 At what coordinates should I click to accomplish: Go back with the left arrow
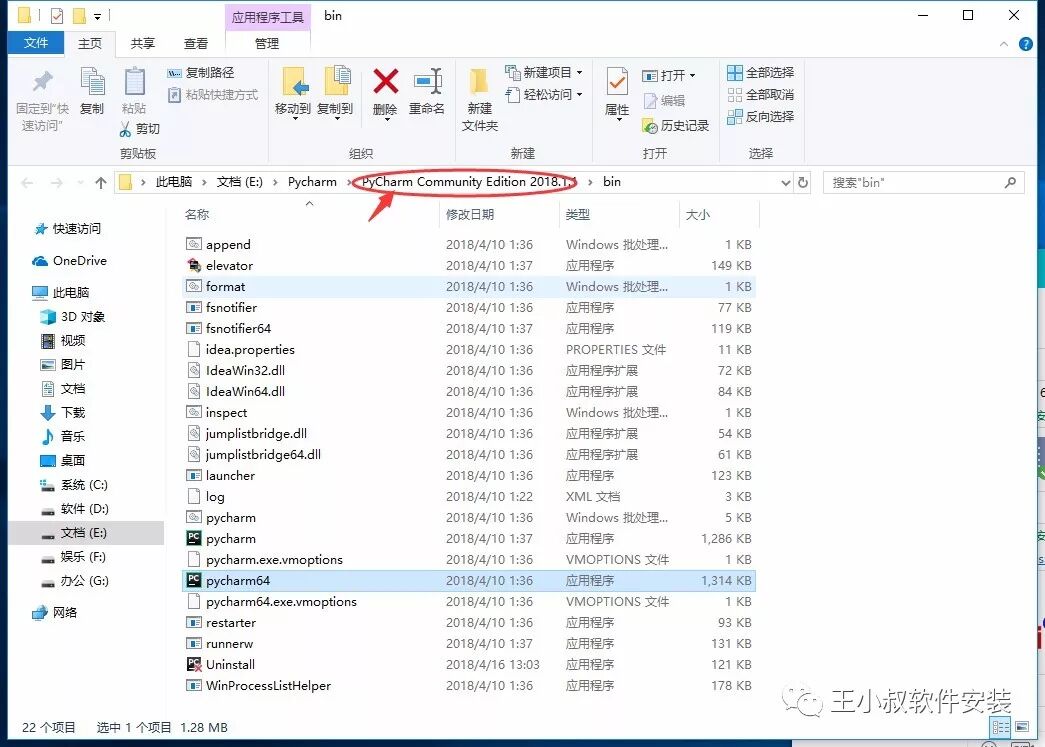coord(27,183)
